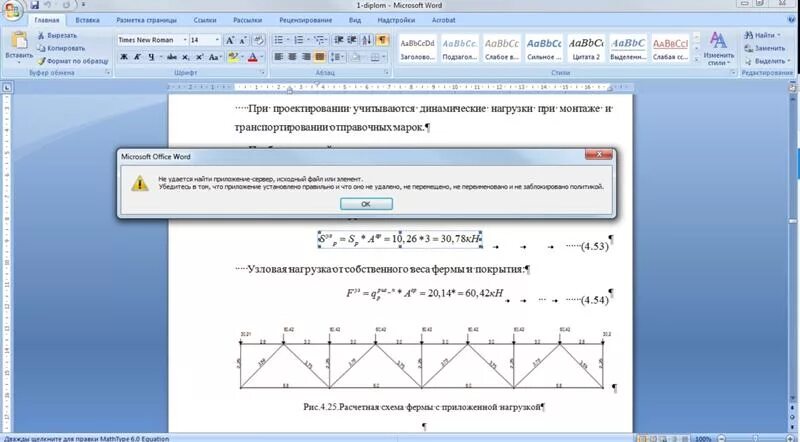800x442 pixels.
Task: Open the Разметка страницы tab
Action: pos(146,20)
